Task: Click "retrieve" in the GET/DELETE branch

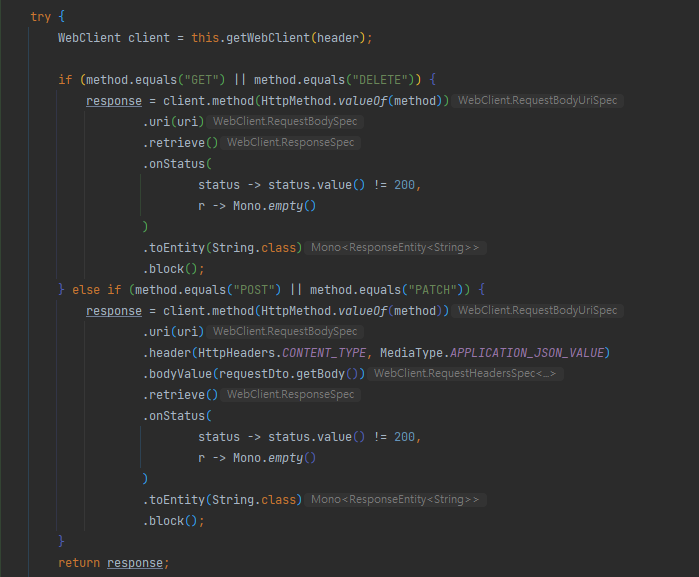Action: (x=177, y=143)
